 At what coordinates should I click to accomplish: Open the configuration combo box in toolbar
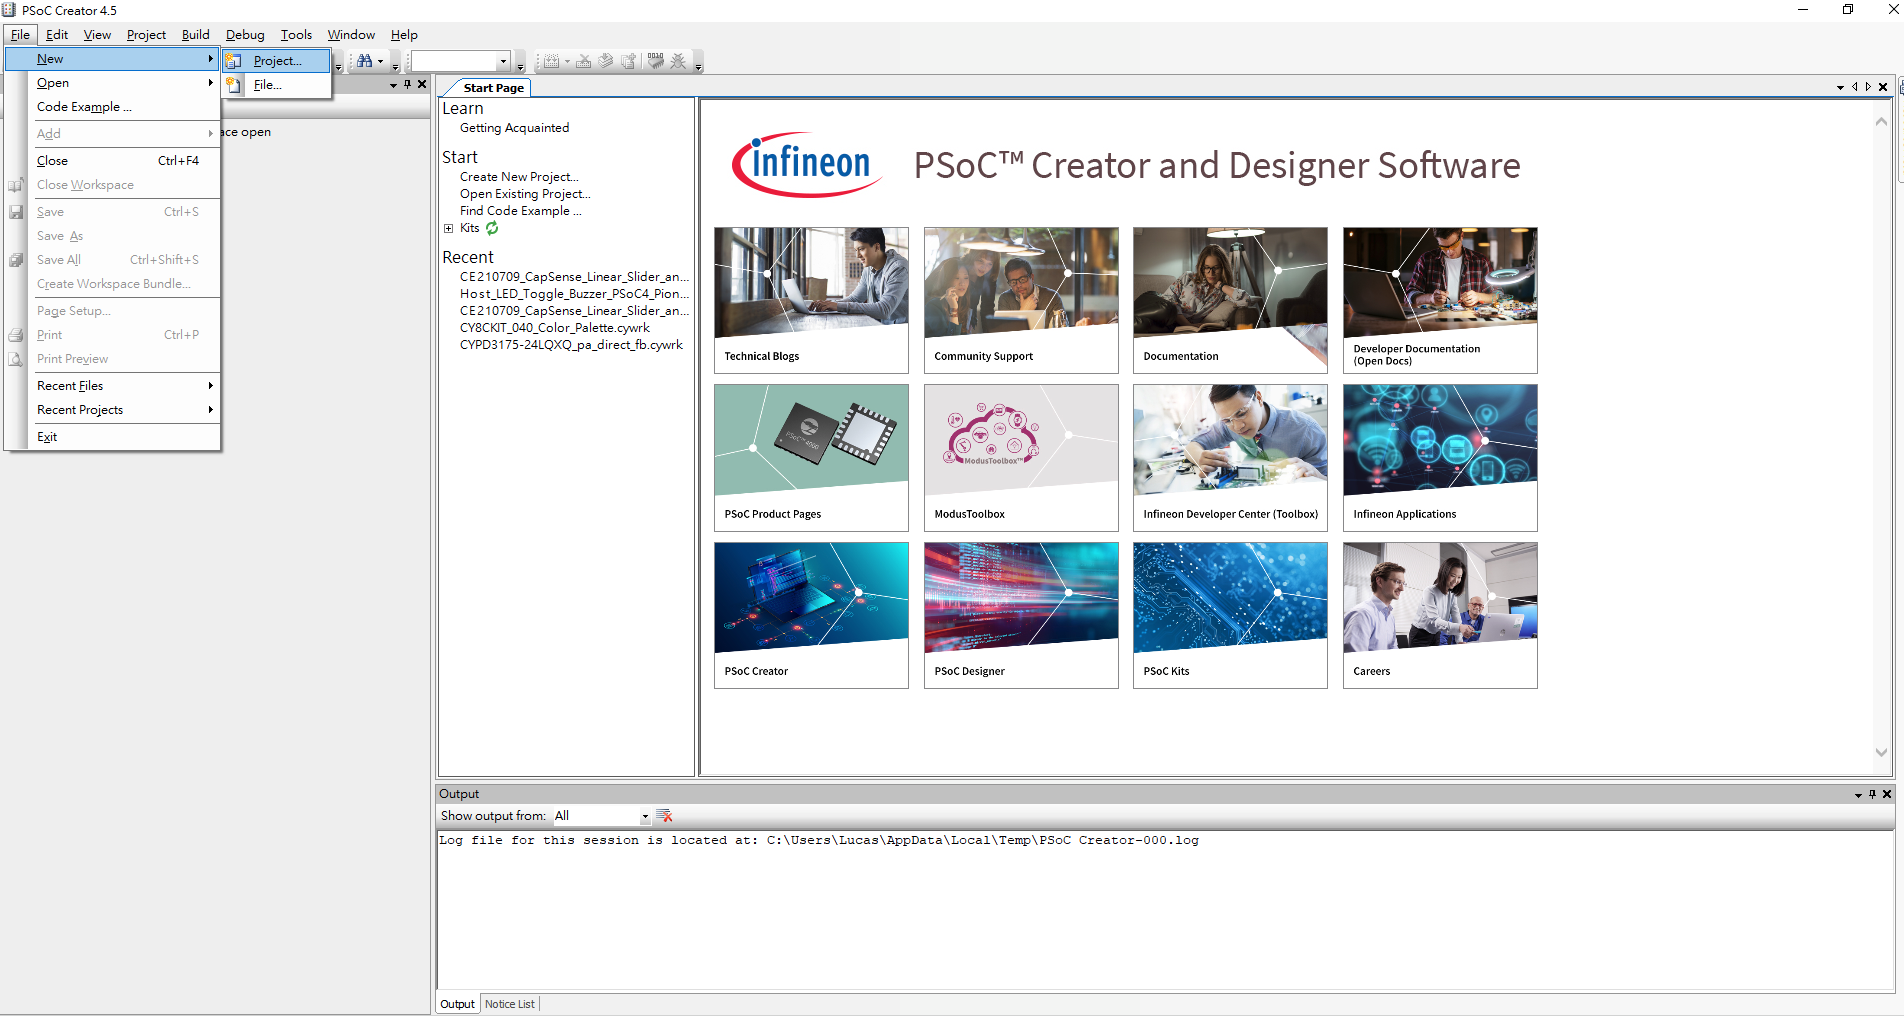[x=503, y=62]
